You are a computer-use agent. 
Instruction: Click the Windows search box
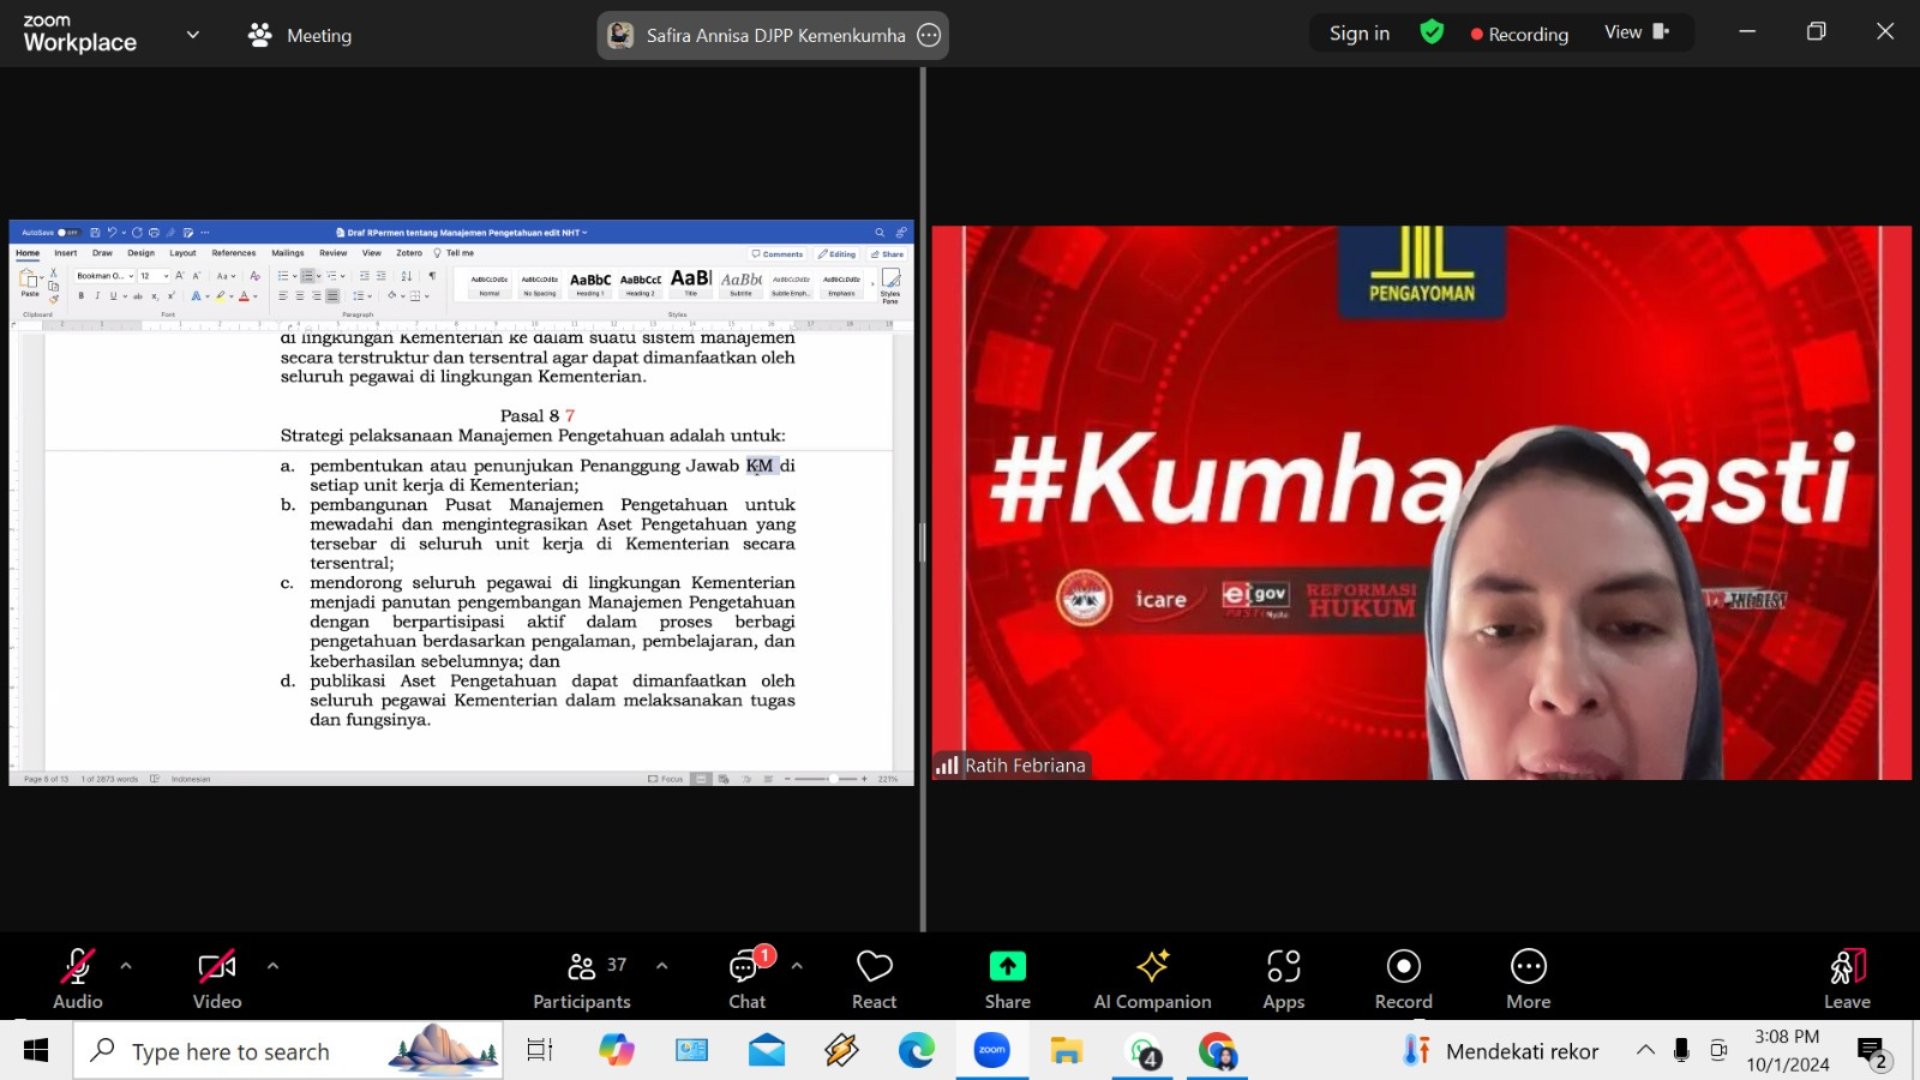288,1051
